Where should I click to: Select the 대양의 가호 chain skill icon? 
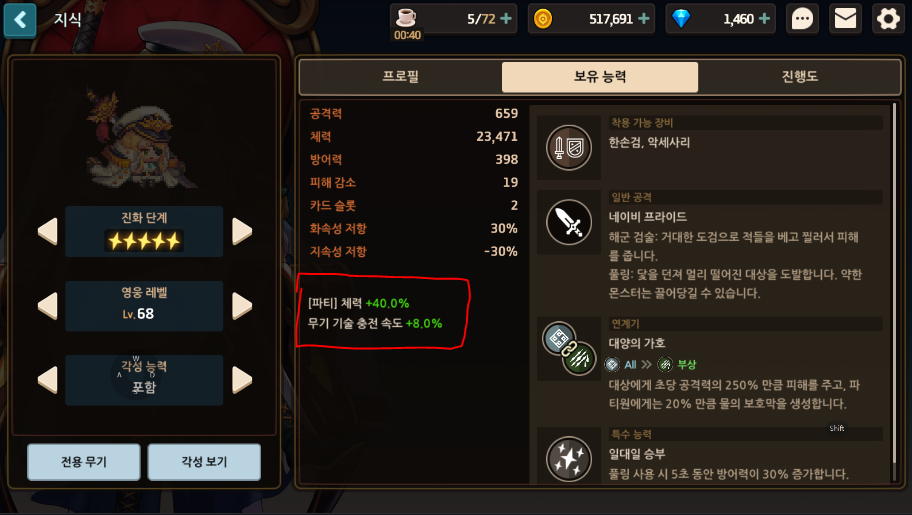point(569,349)
